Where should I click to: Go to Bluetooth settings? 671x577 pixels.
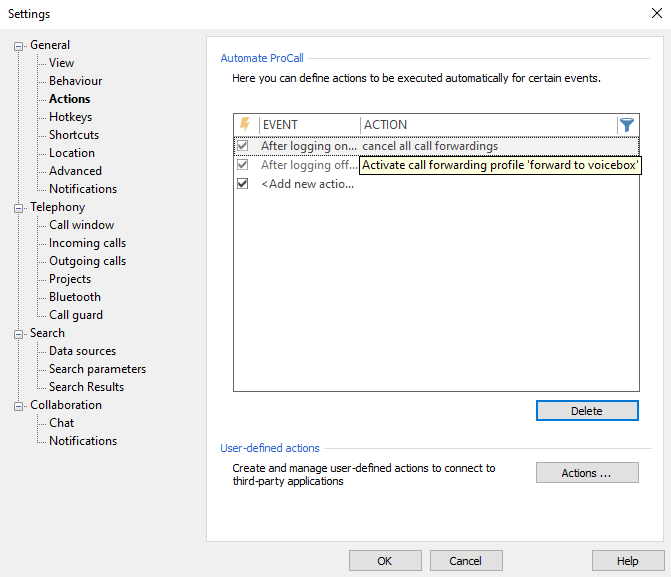point(75,297)
